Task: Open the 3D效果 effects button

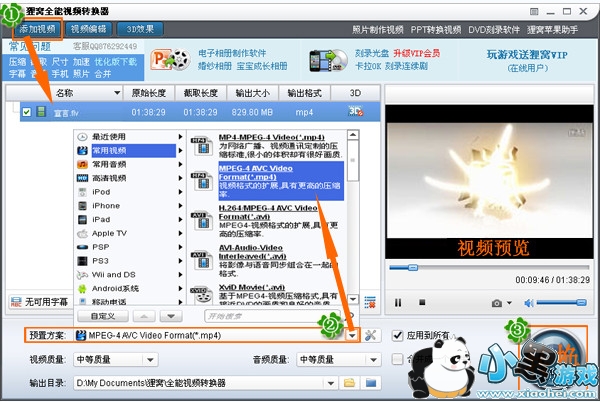Action: coord(140,29)
